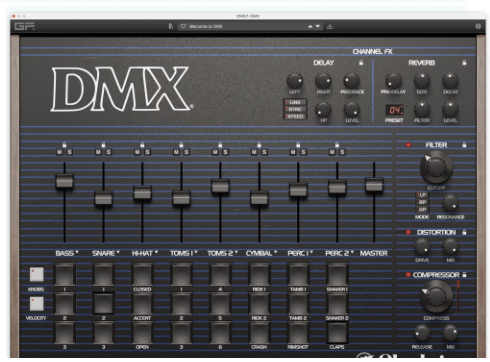Click the lock above the Perc 2 channel

337,145
